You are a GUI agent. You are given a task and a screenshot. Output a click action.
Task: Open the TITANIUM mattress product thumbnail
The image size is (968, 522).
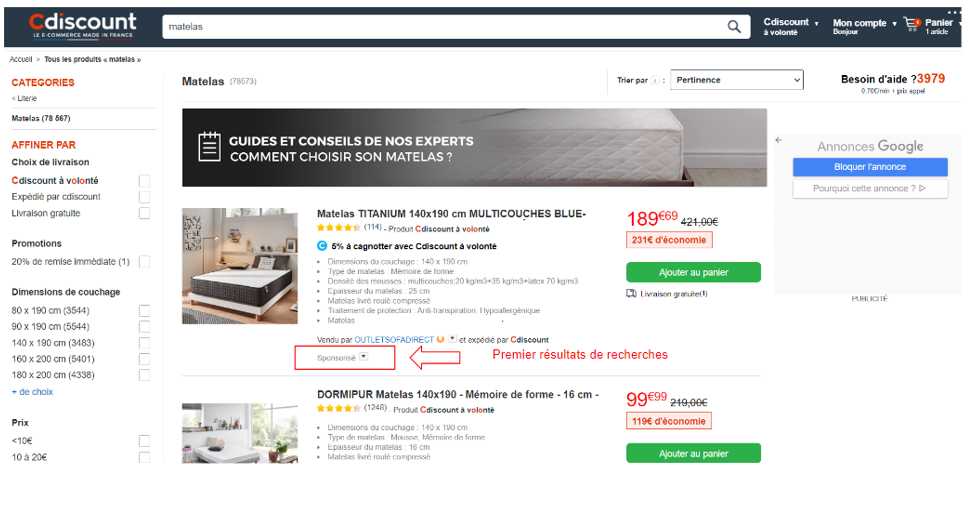[240, 266]
